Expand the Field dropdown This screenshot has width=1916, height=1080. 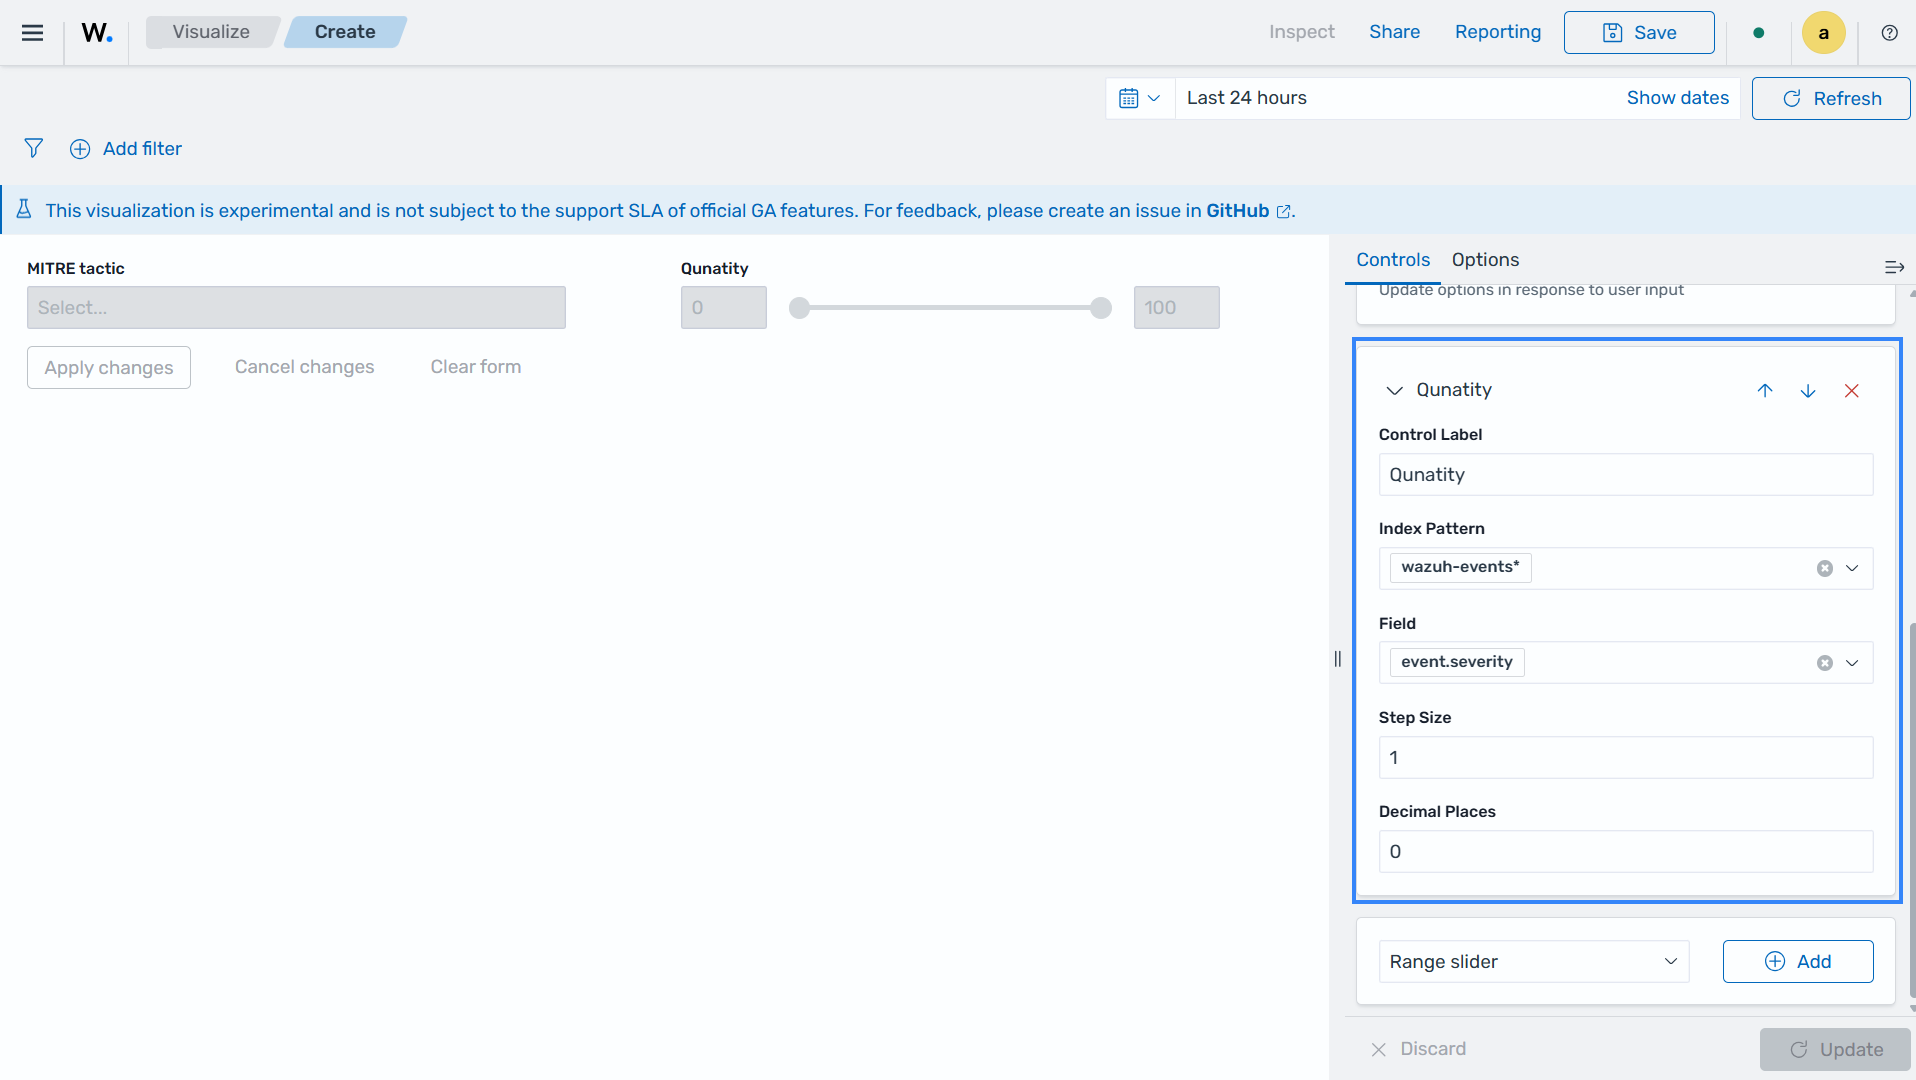[x=1852, y=663]
